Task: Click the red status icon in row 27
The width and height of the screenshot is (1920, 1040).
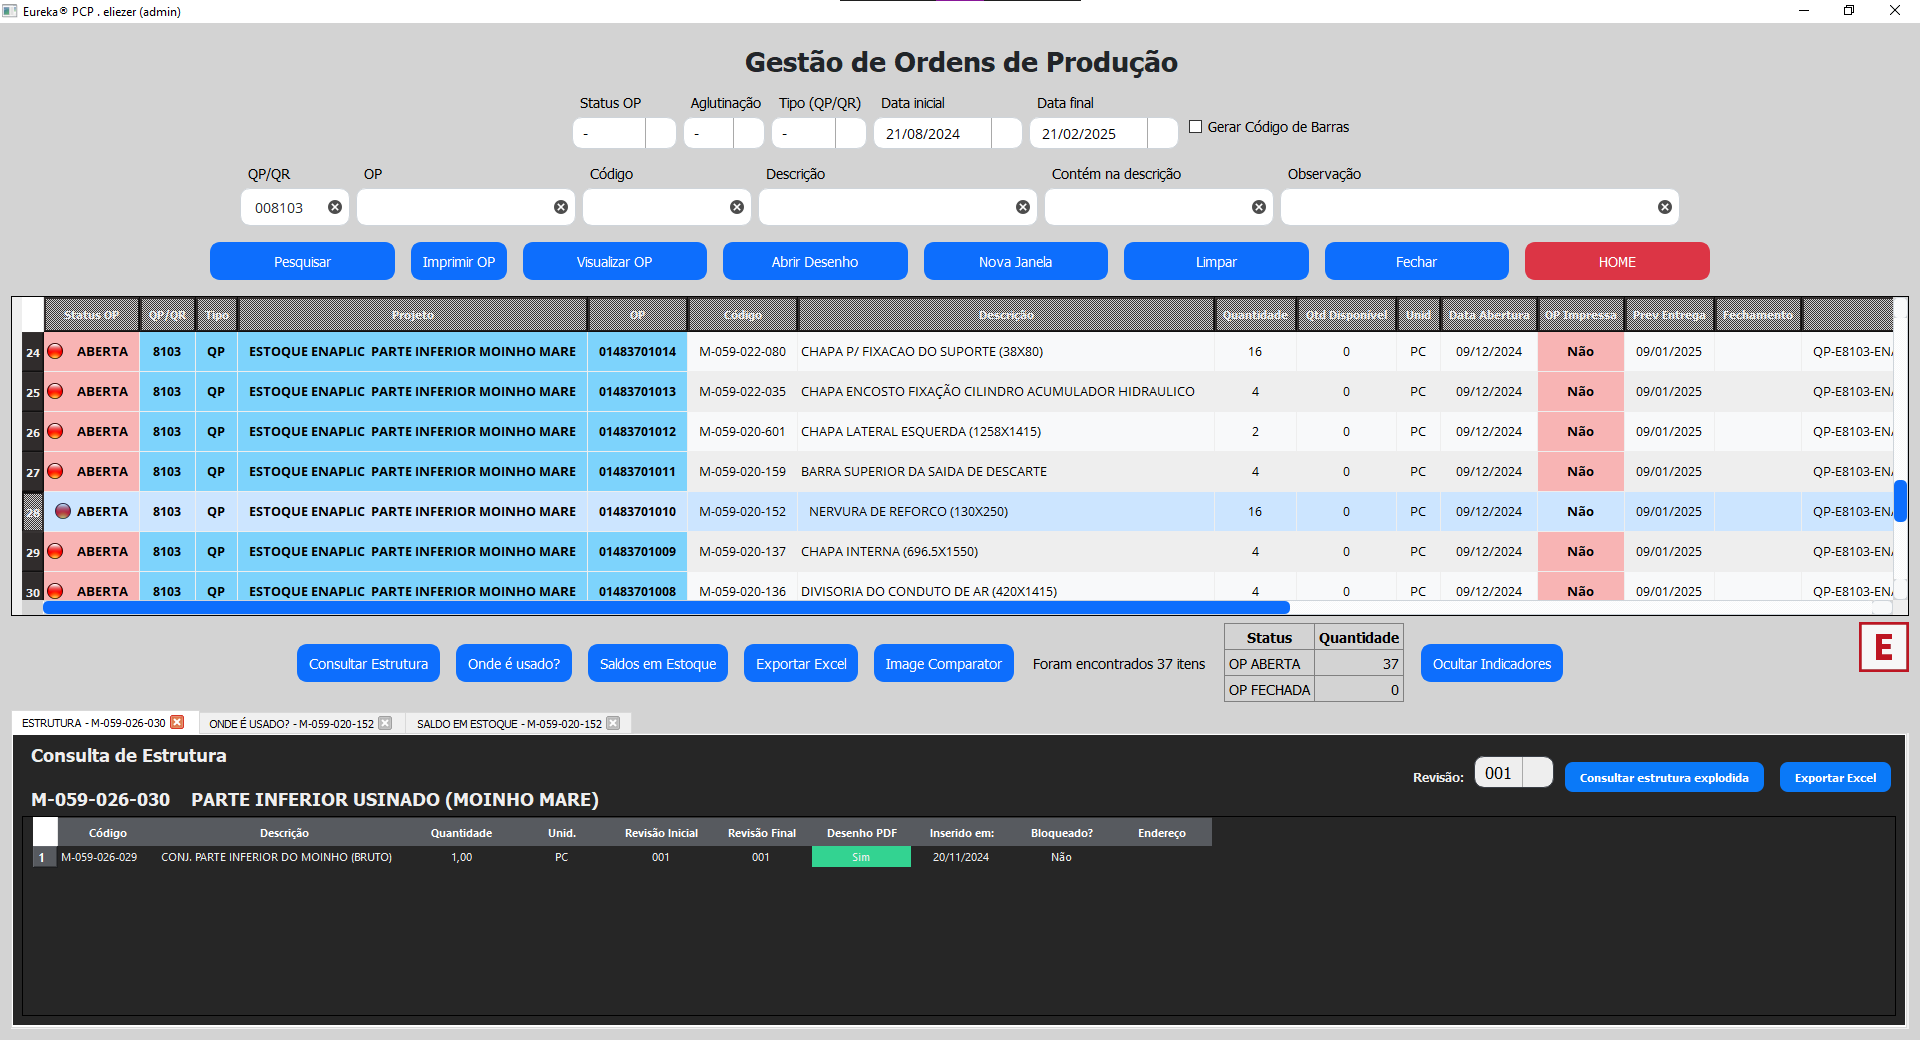Action: click(56, 471)
